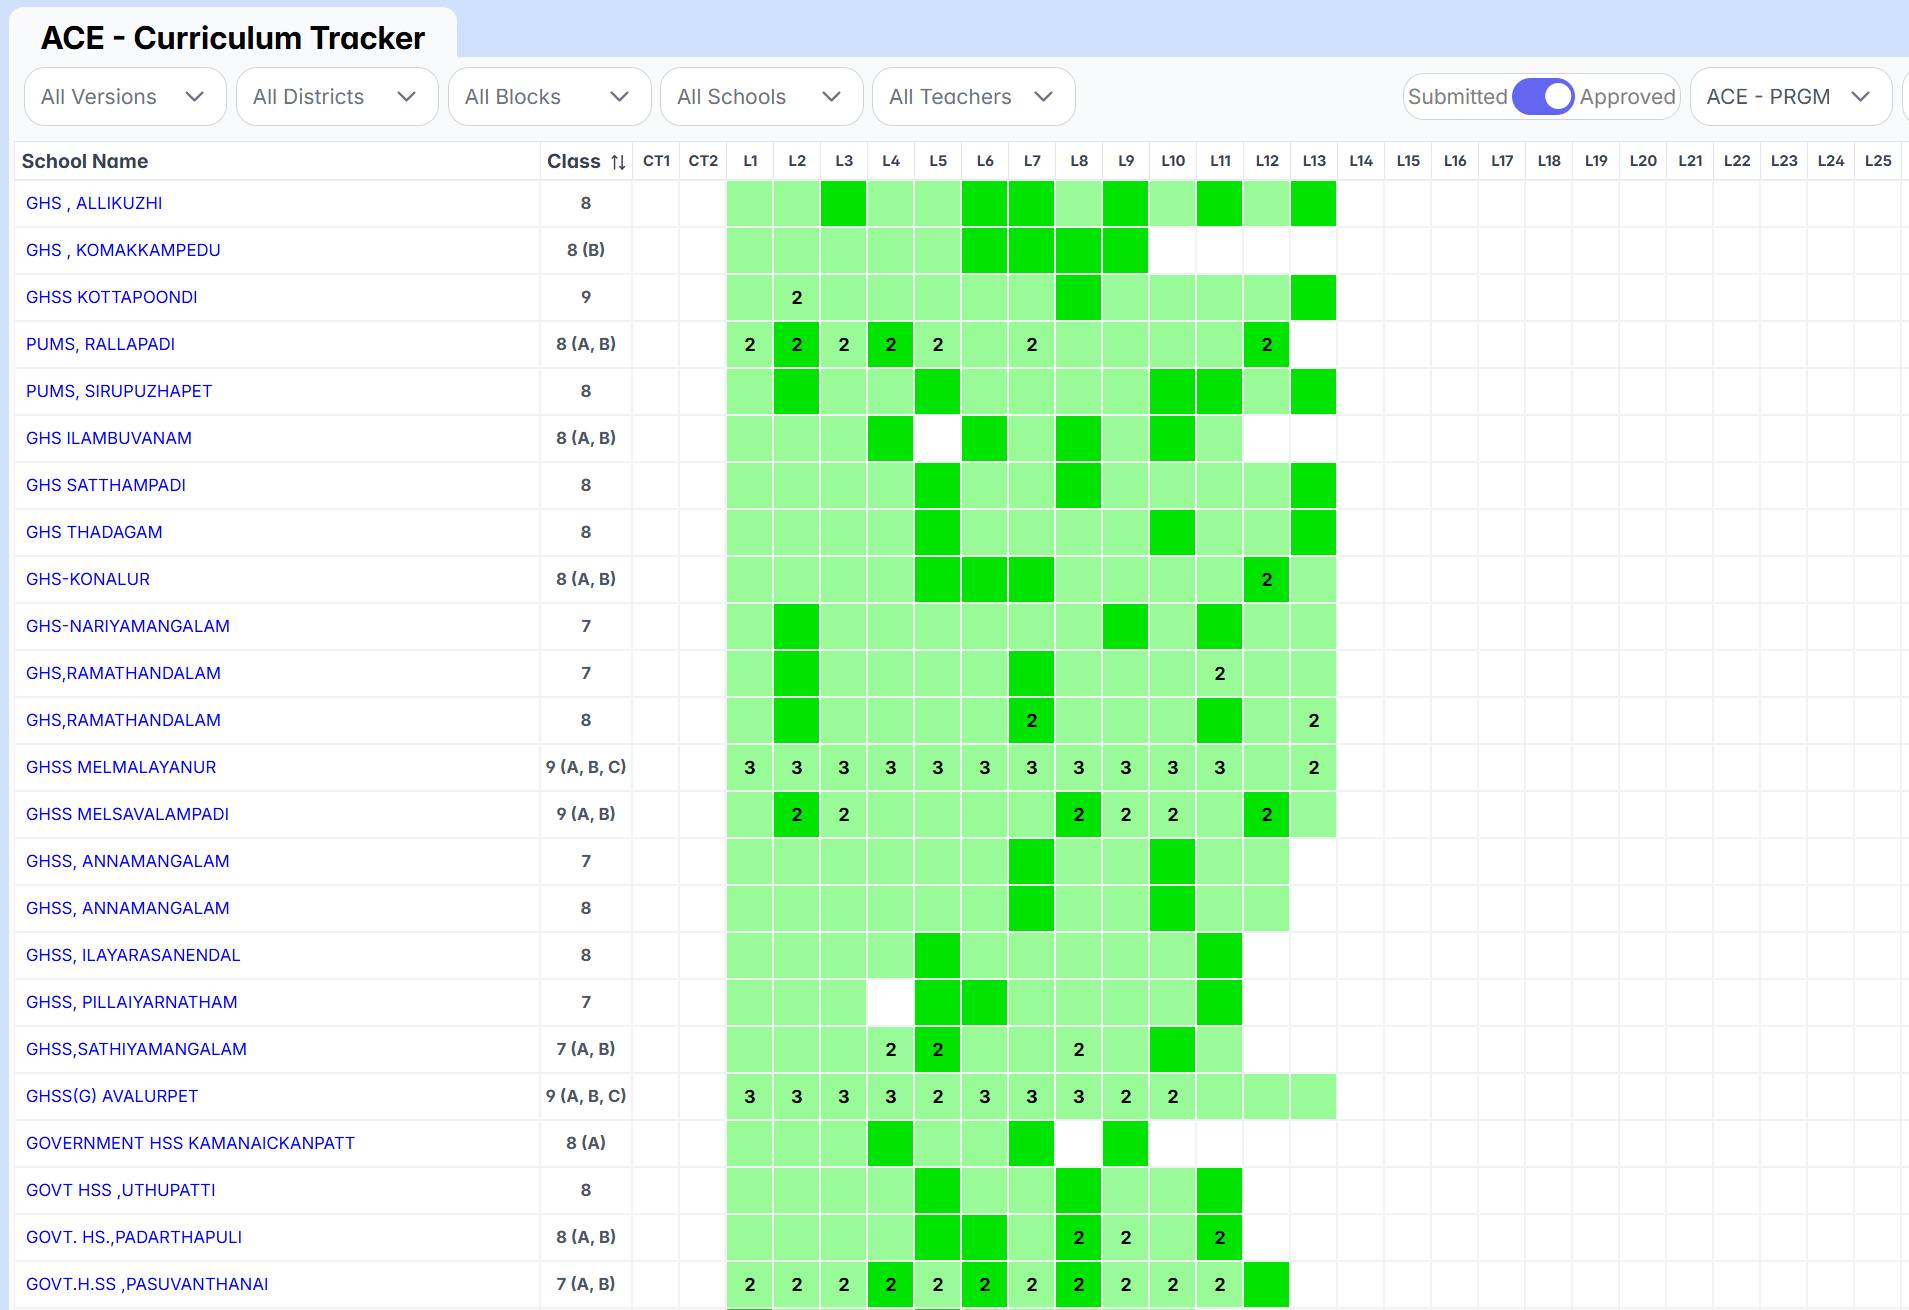The width and height of the screenshot is (1909, 1310).
Task: Click dark green L3 cell for GHS , ALLIKUZHI
Action: click(844, 204)
